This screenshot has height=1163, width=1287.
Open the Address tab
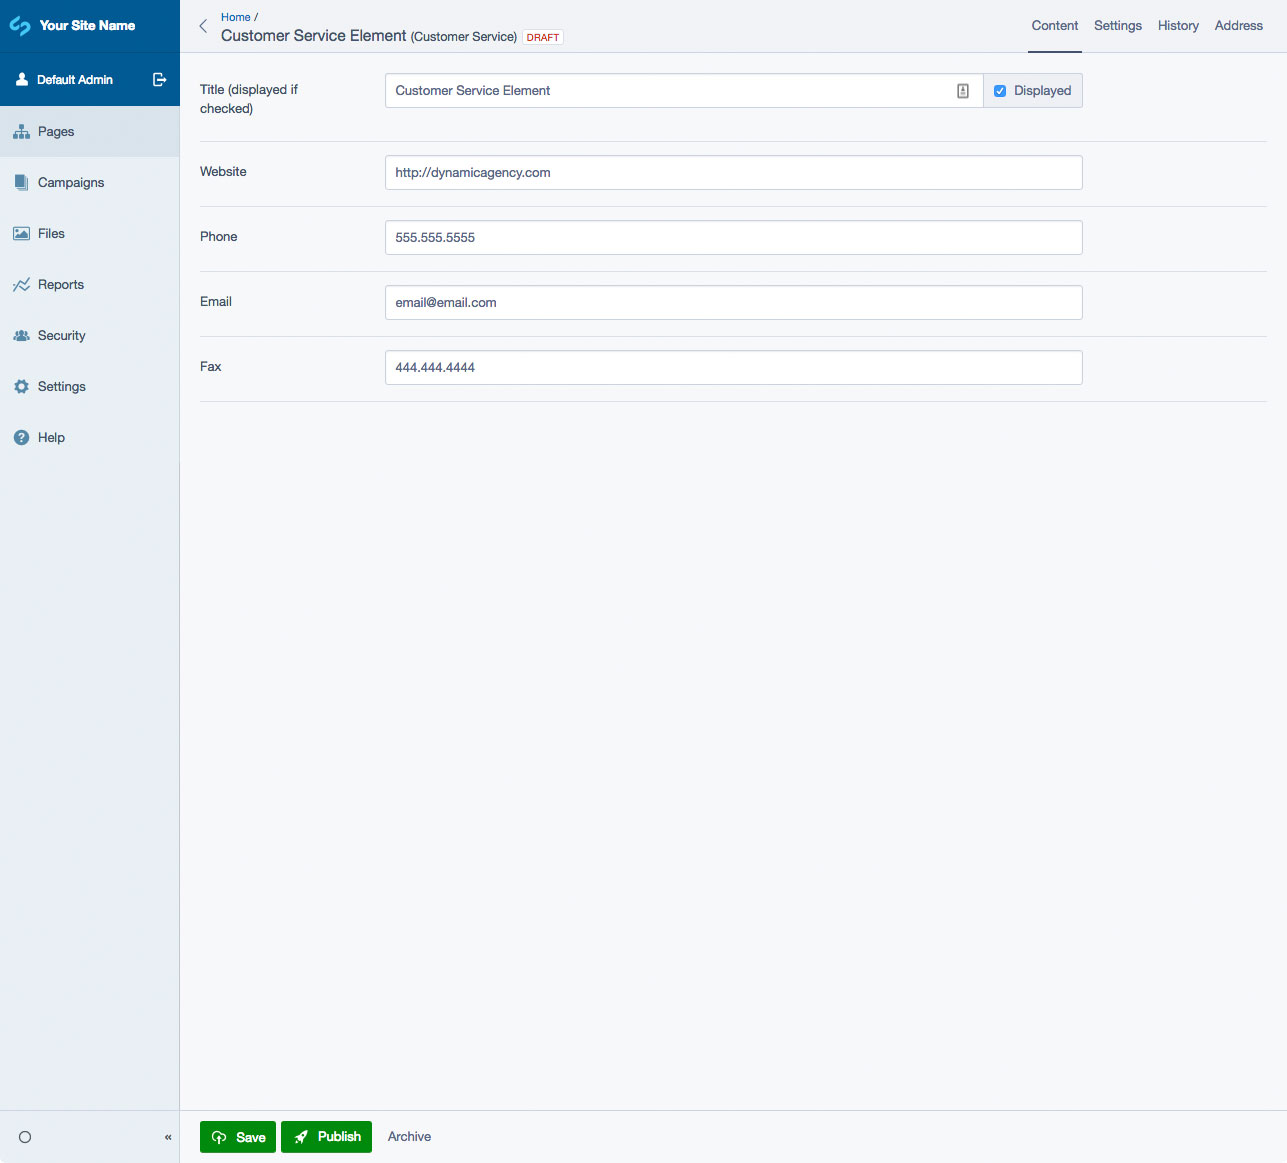1239,26
